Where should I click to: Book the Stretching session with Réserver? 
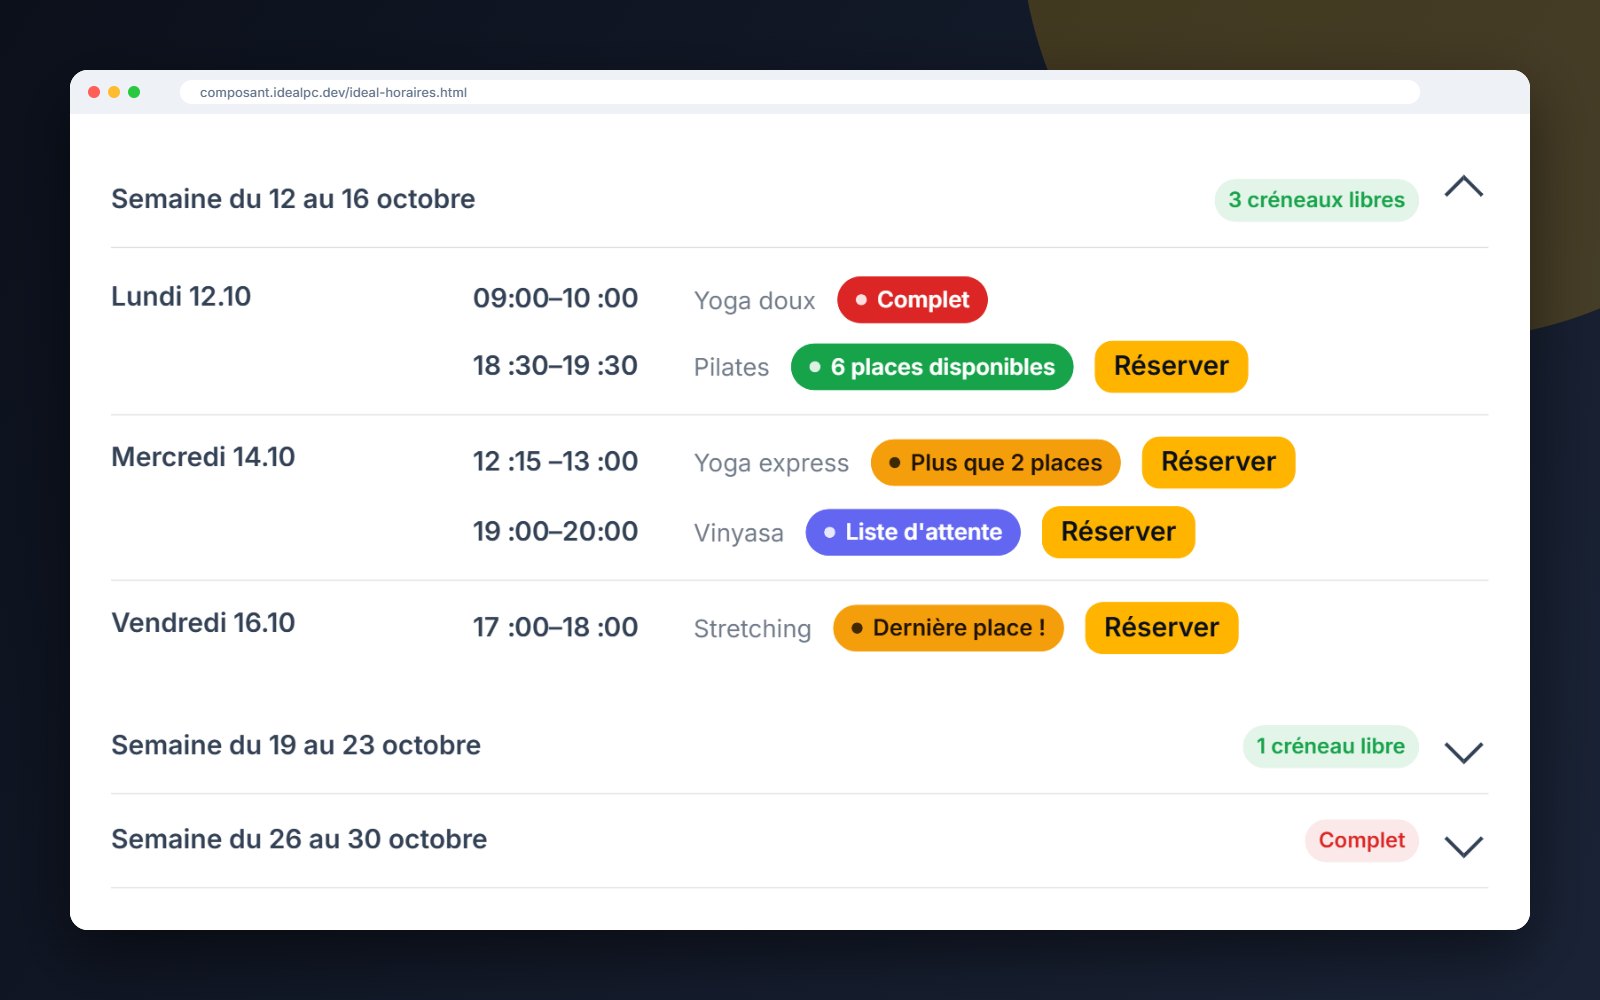point(1161,628)
